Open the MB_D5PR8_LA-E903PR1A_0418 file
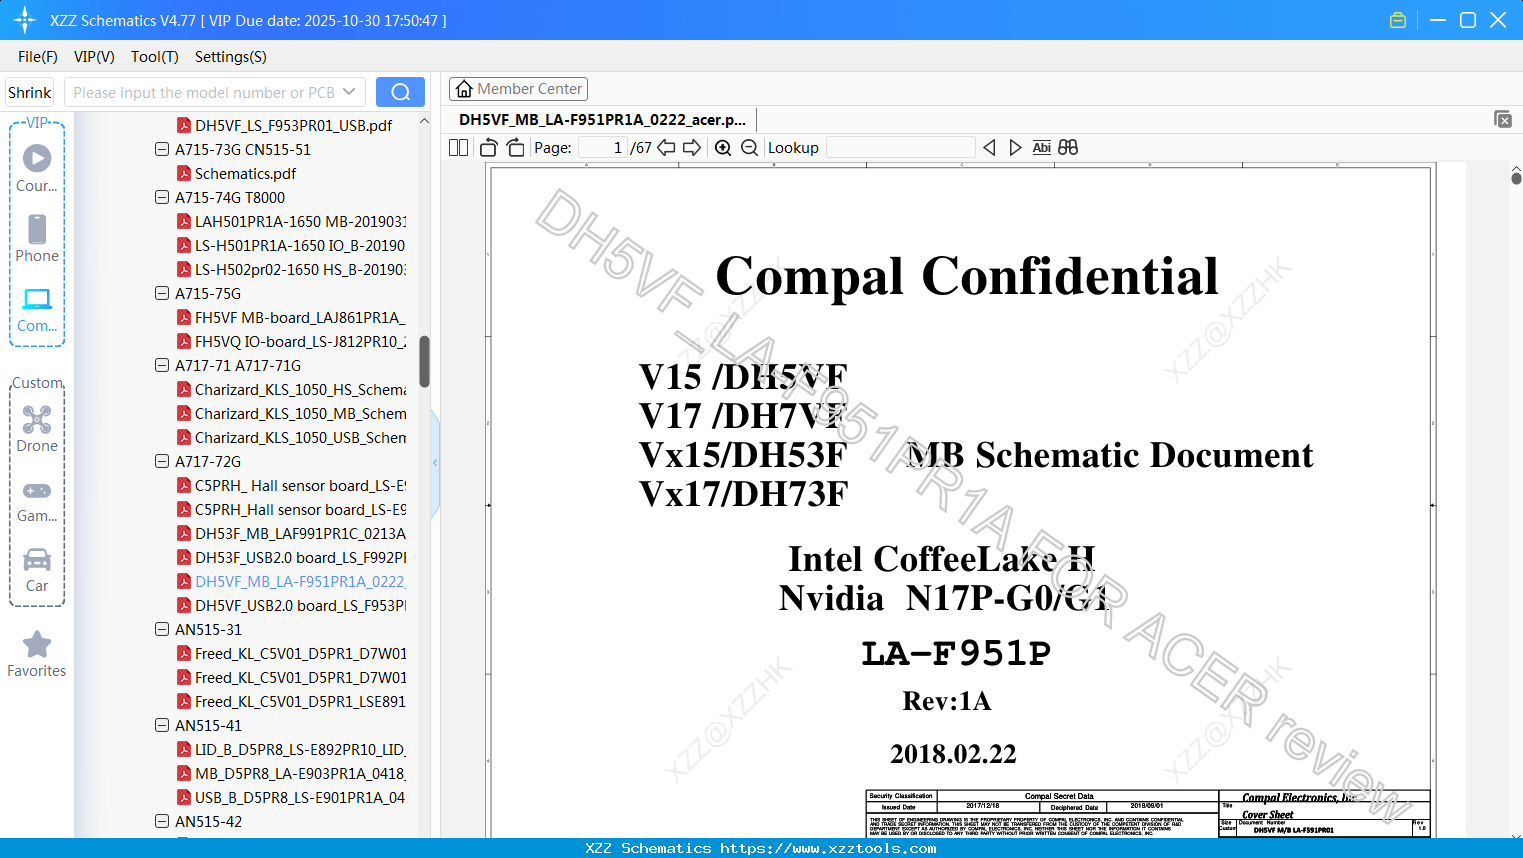 (300, 773)
